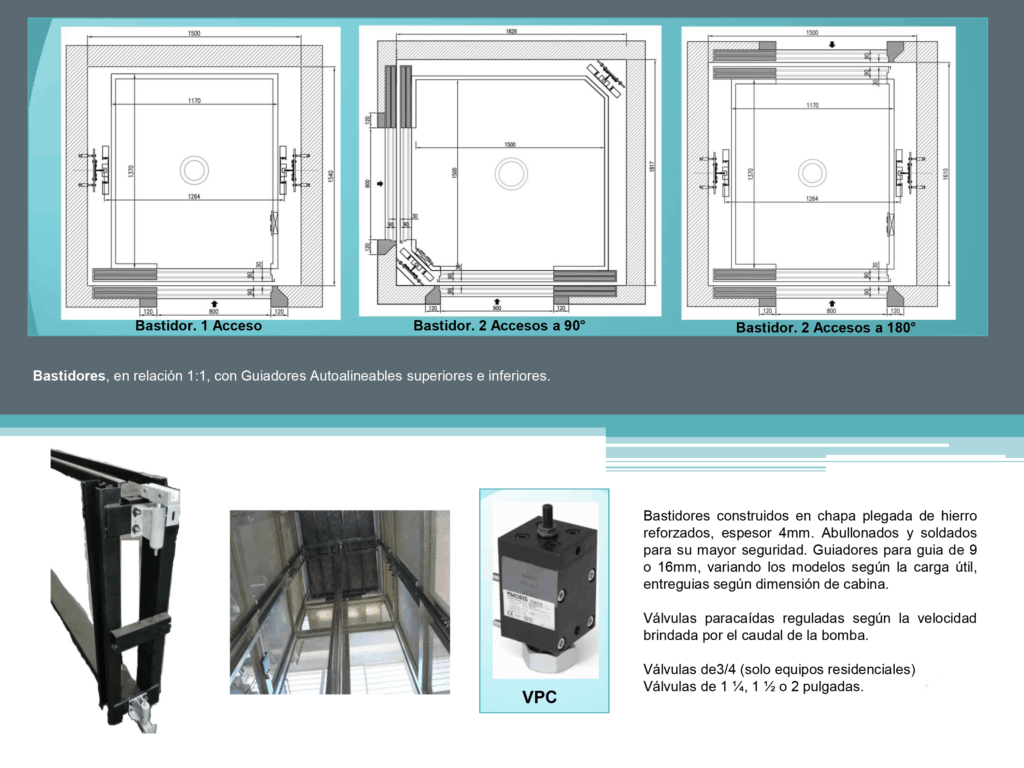The image size is (1024, 768).
Task: Click the bottom entry arrow in the 1 Acceso diagram
Action: point(216,301)
